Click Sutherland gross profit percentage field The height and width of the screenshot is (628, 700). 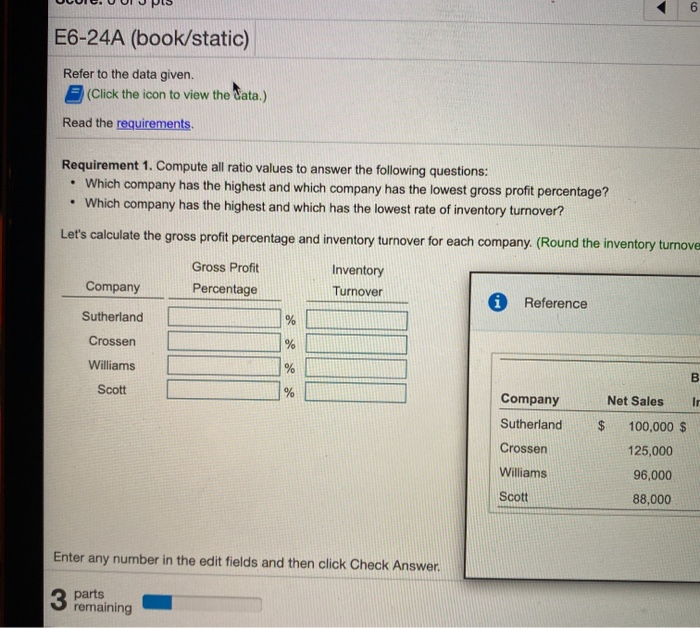224,318
